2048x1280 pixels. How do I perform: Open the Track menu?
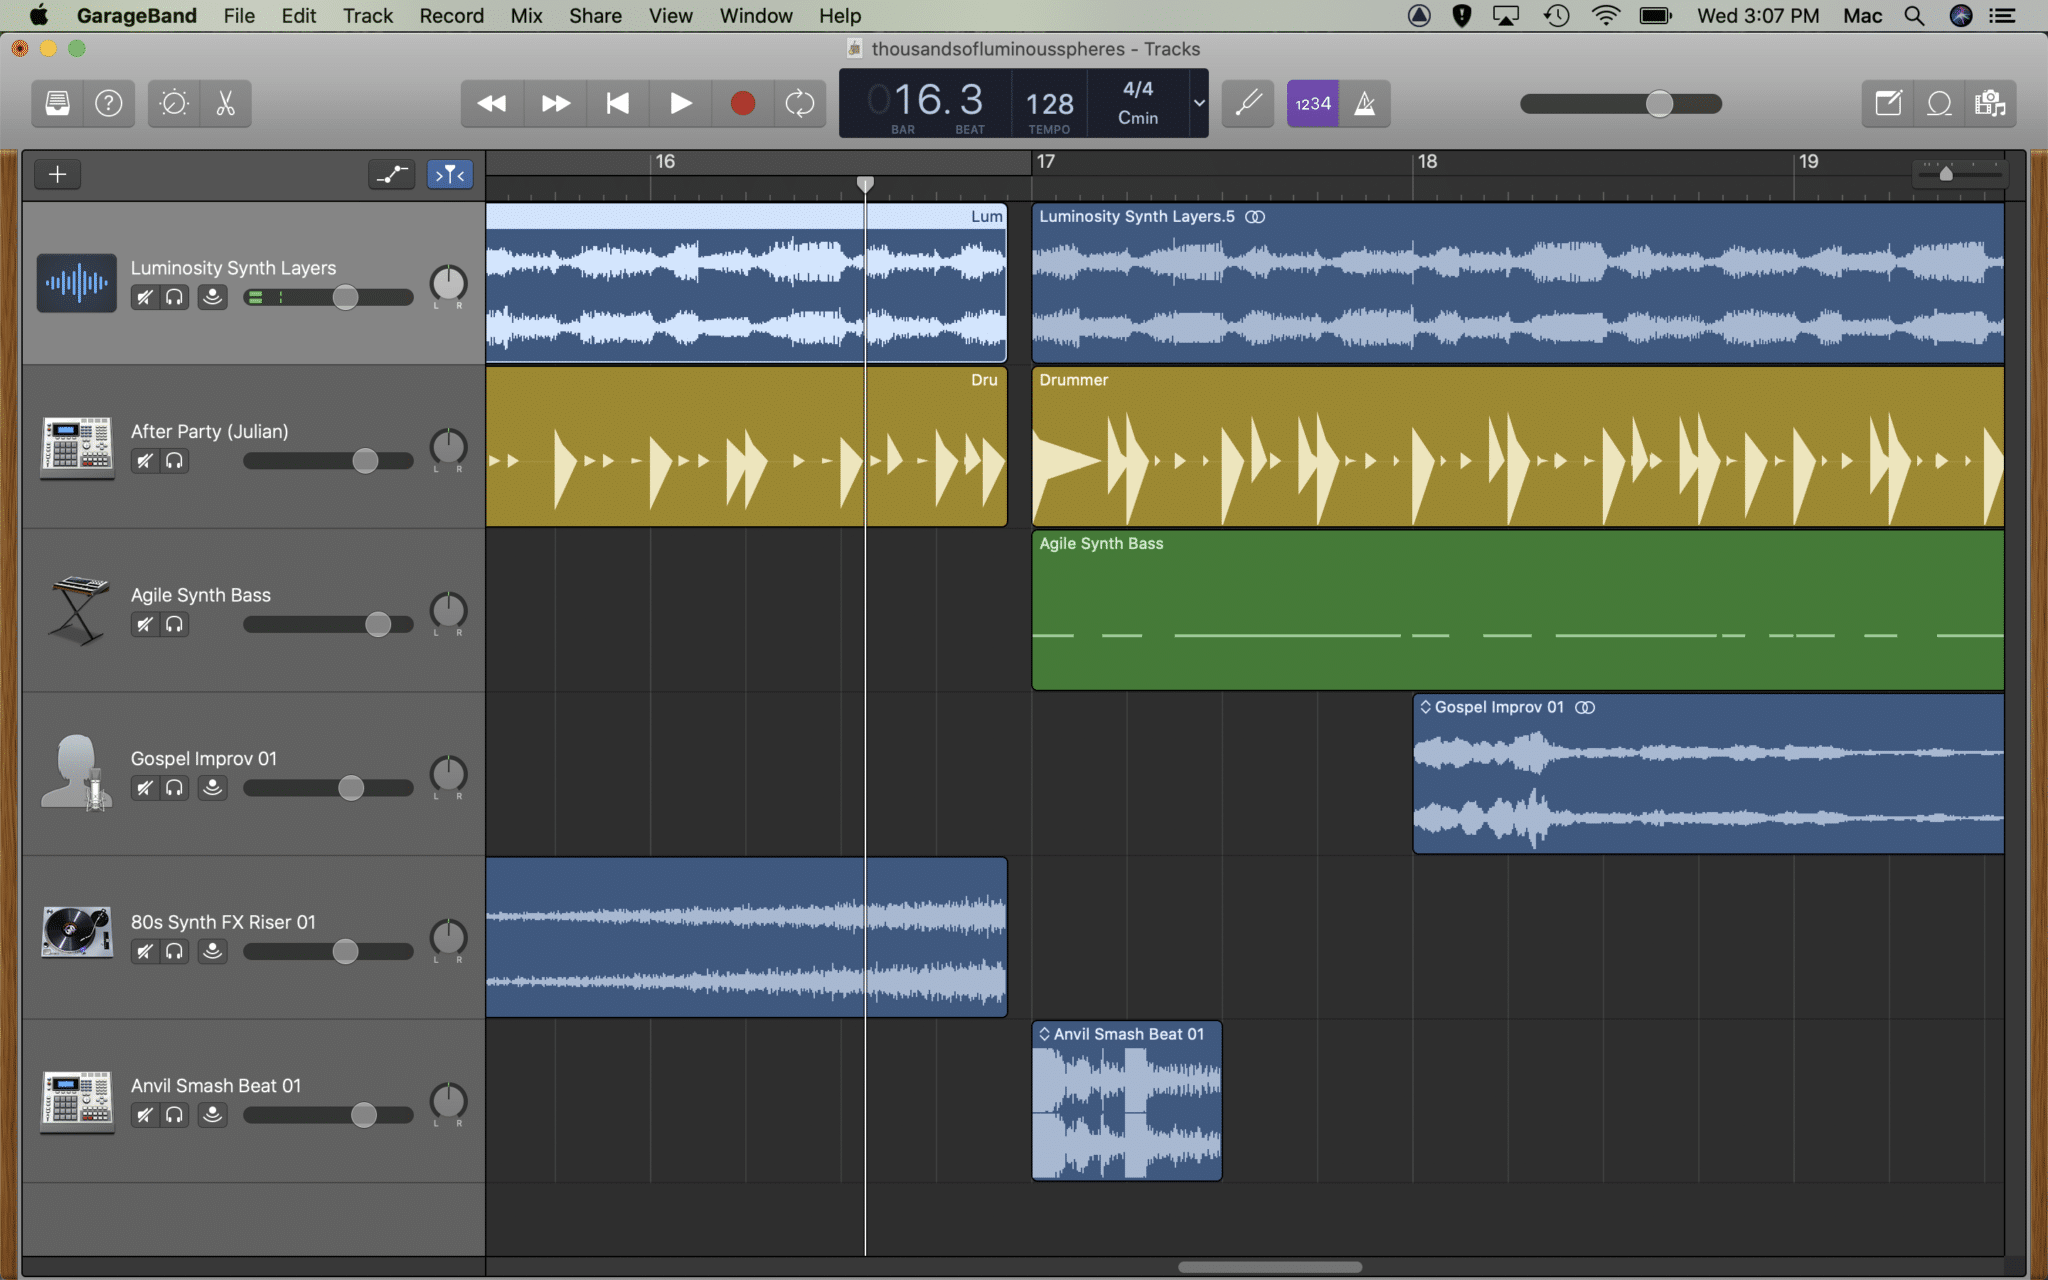367,15
